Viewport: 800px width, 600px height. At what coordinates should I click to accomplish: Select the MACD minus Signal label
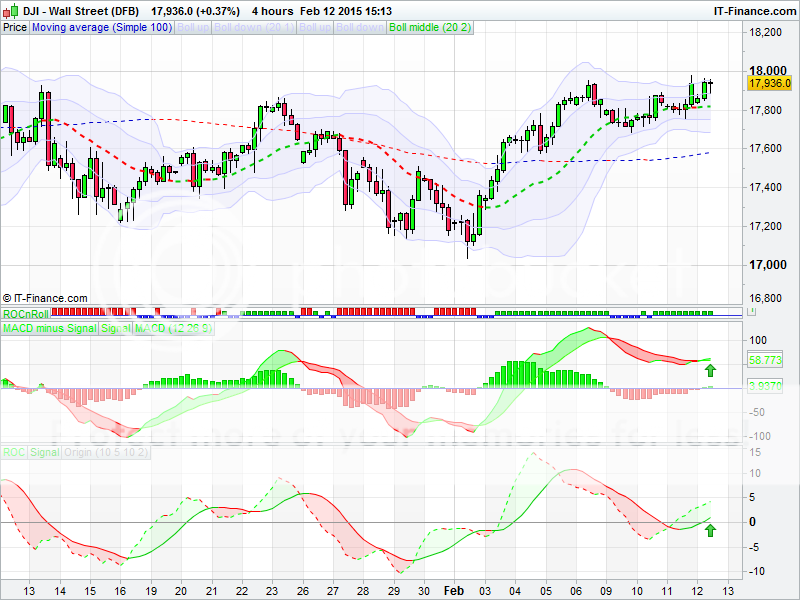pos(49,328)
